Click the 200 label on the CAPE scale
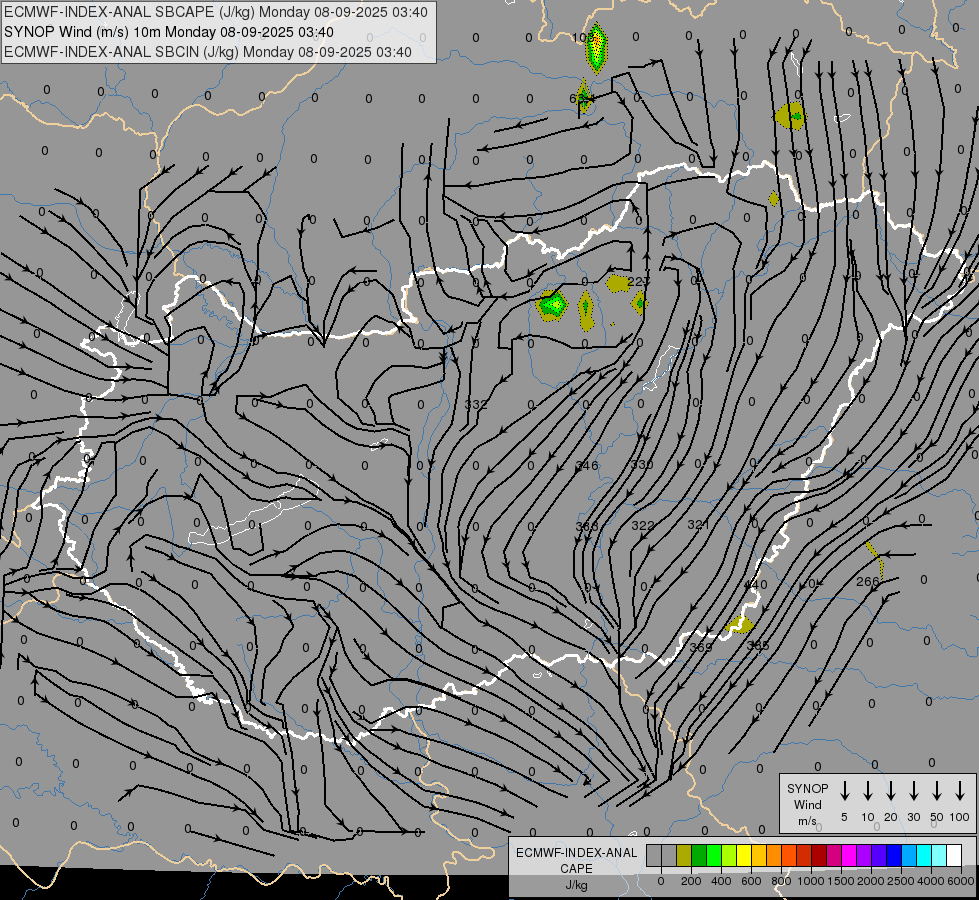Viewport: 979px width, 900px height. 691,881
